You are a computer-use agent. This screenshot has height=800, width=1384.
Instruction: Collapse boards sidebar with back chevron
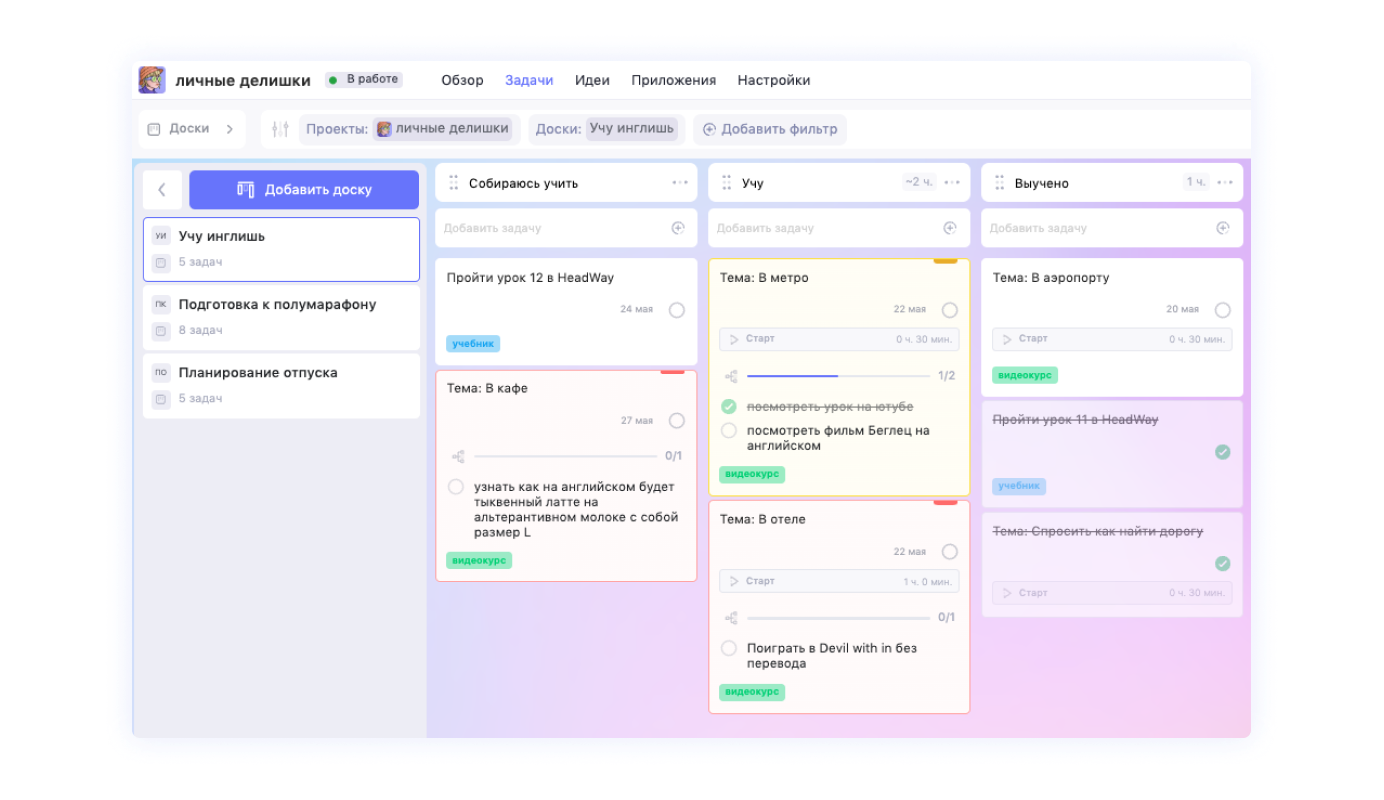(162, 190)
